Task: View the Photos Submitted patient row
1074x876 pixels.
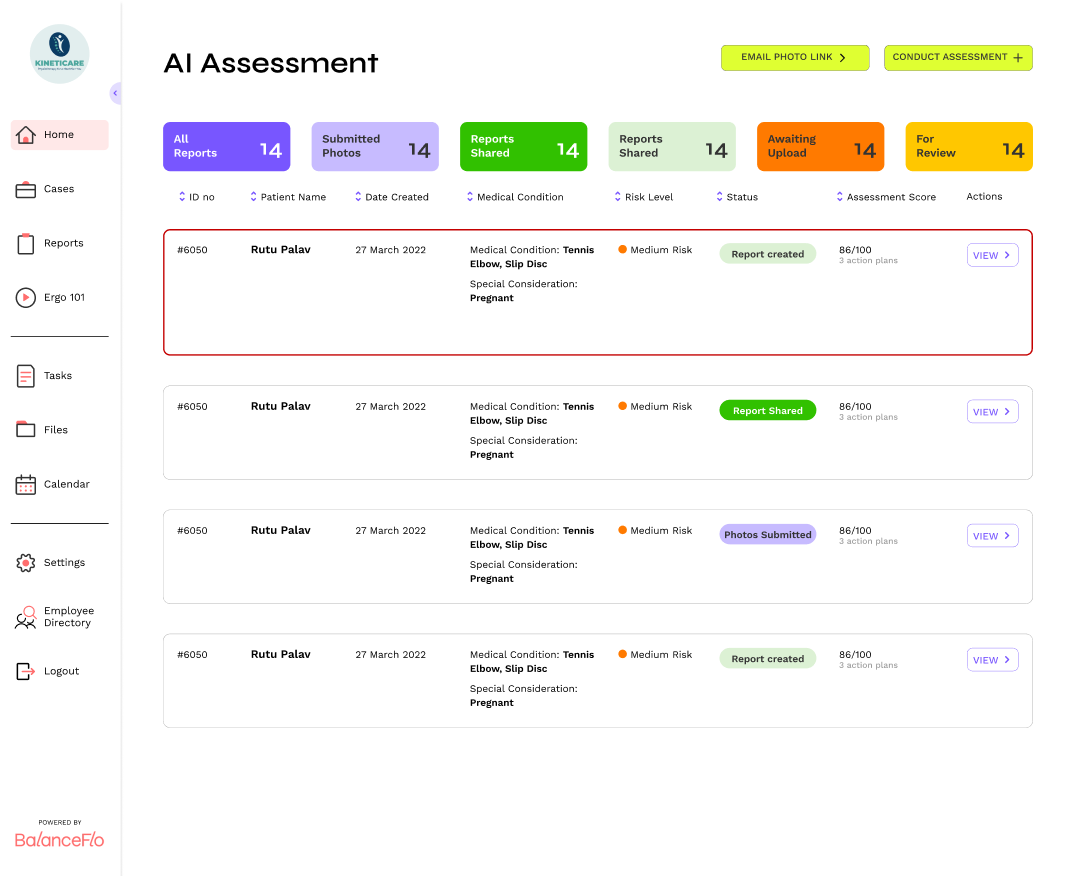Action: click(992, 536)
